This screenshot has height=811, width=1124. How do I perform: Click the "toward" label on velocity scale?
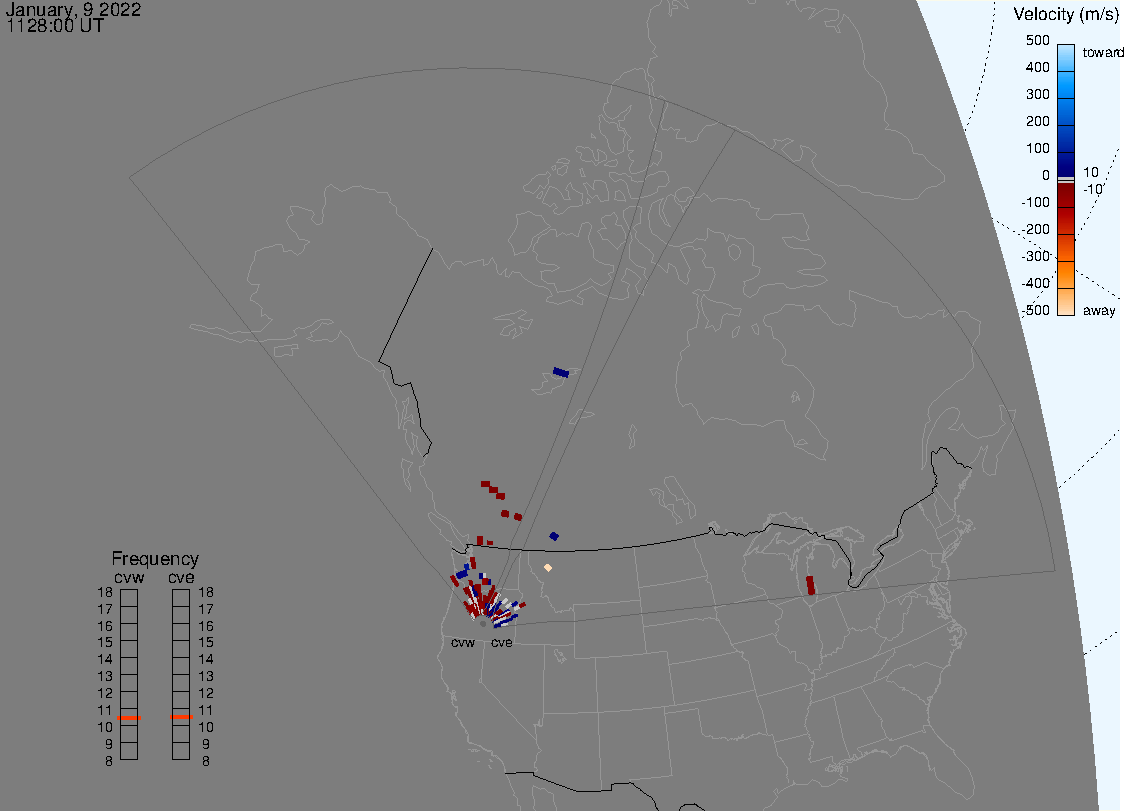tap(1102, 52)
